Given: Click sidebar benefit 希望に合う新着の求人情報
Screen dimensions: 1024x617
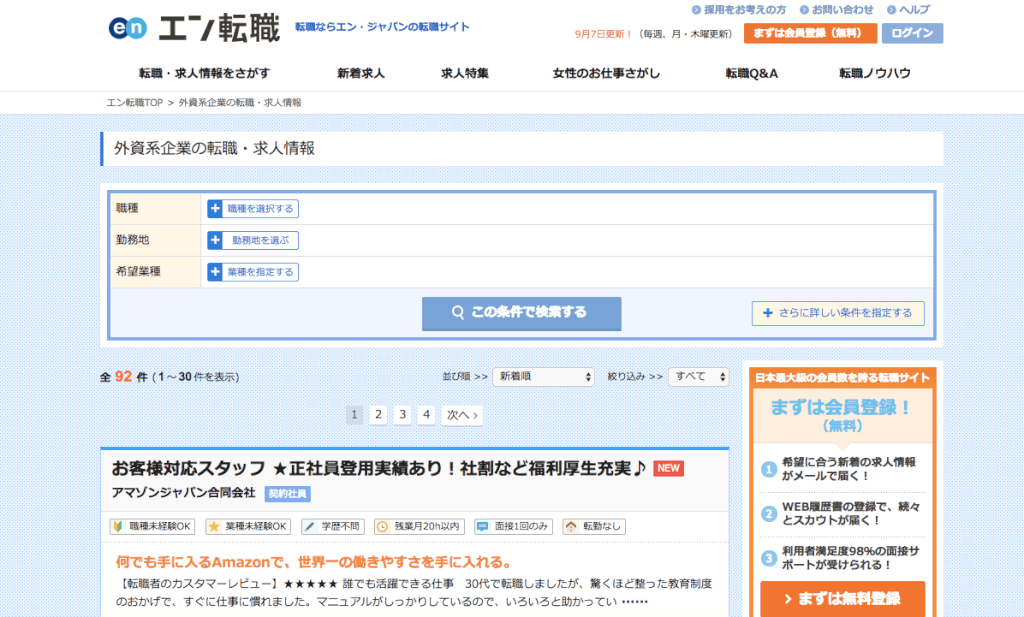Looking at the screenshot, I should (x=849, y=469).
